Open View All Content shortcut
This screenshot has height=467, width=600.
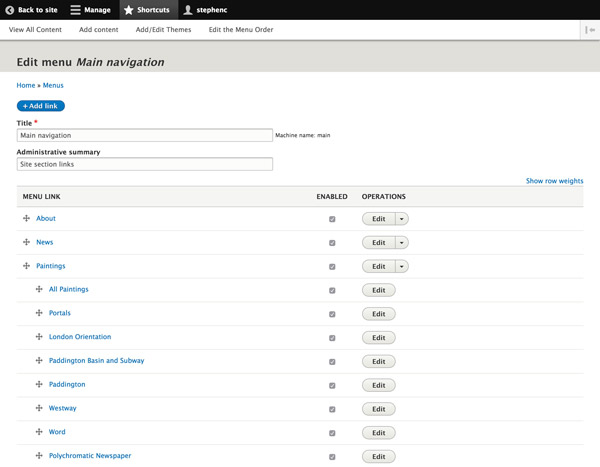[35, 30]
